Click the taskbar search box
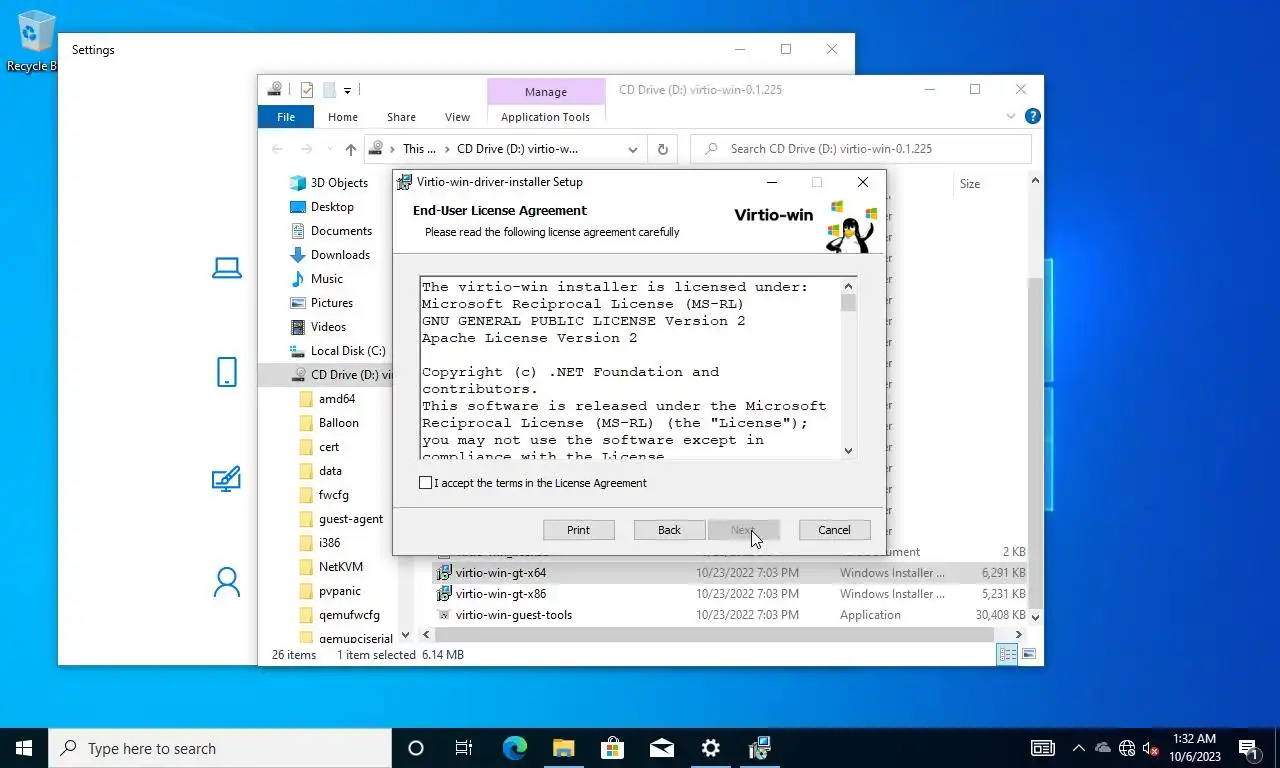 (220, 748)
